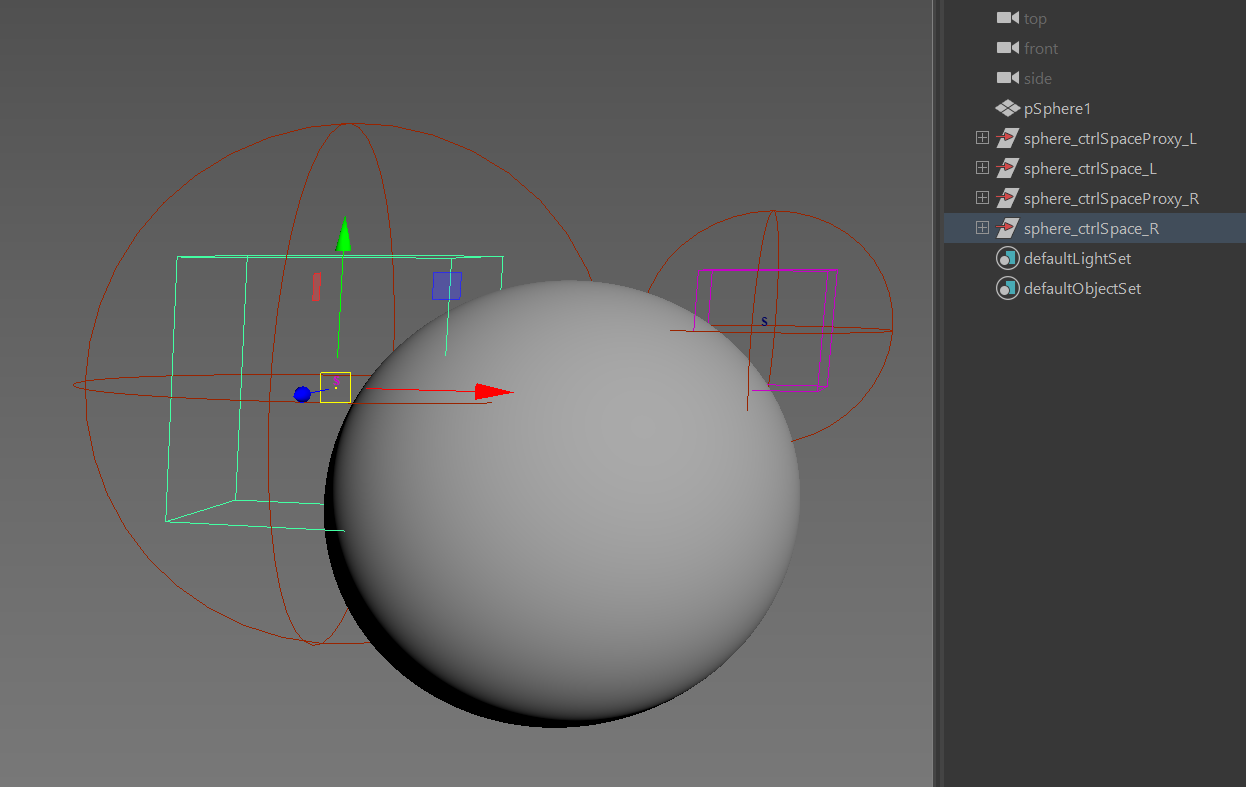
Task: Click the blue plane manipulator handle
Action: click(x=447, y=286)
